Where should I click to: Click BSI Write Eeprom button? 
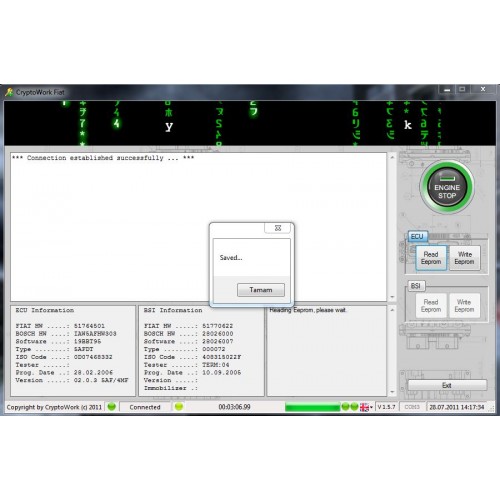[x=464, y=306]
